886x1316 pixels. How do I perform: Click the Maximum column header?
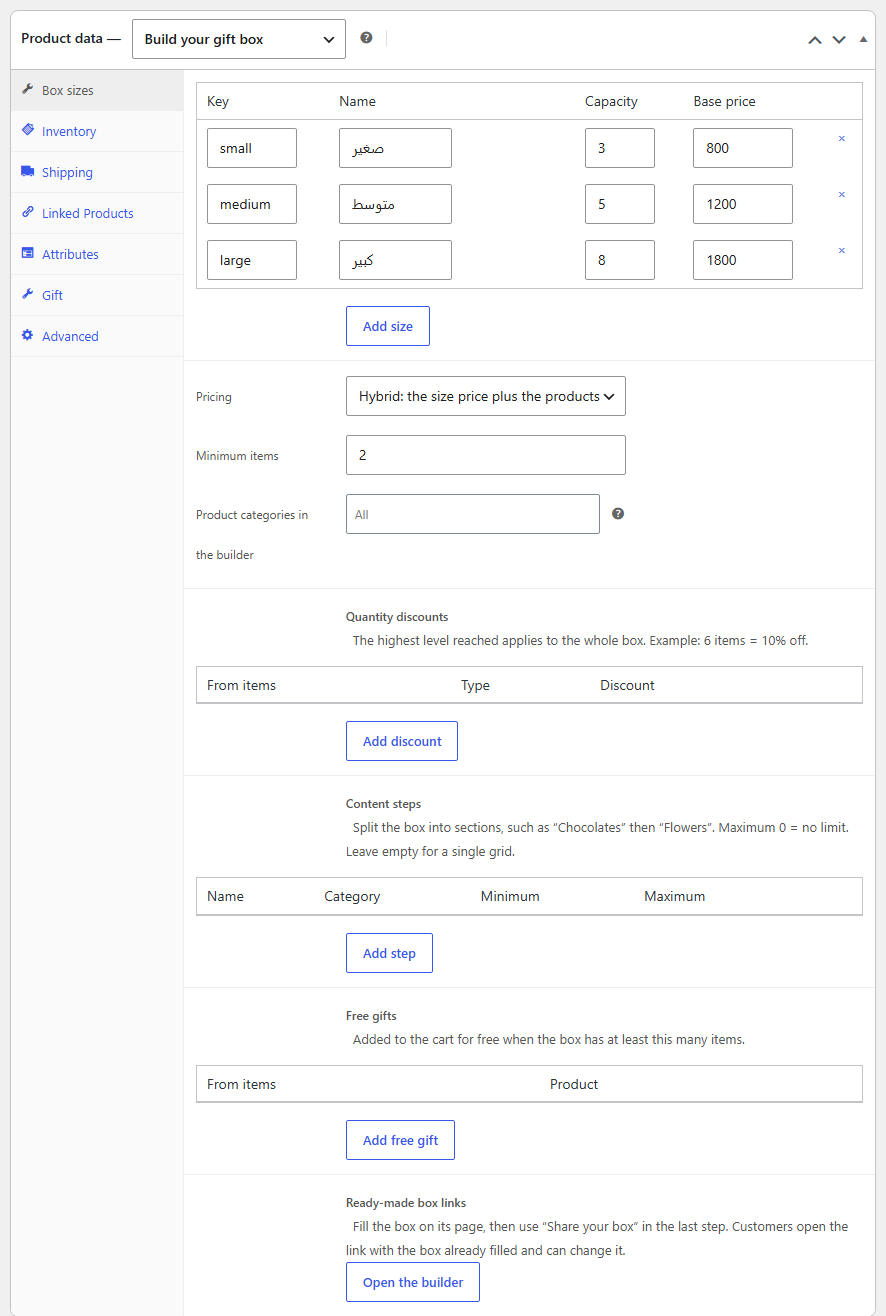(x=674, y=896)
